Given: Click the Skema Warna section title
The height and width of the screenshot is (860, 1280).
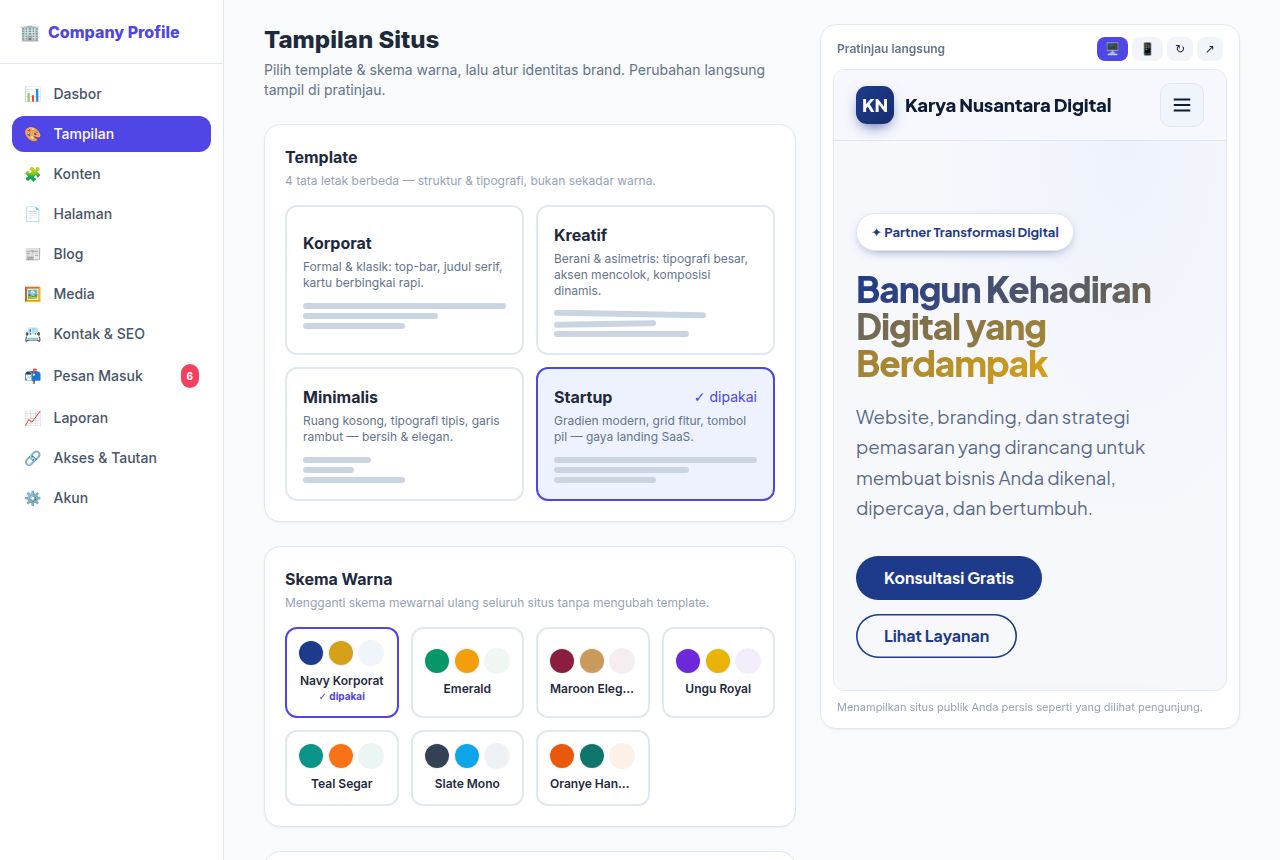Looking at the screenshot, I should point(338,579).
